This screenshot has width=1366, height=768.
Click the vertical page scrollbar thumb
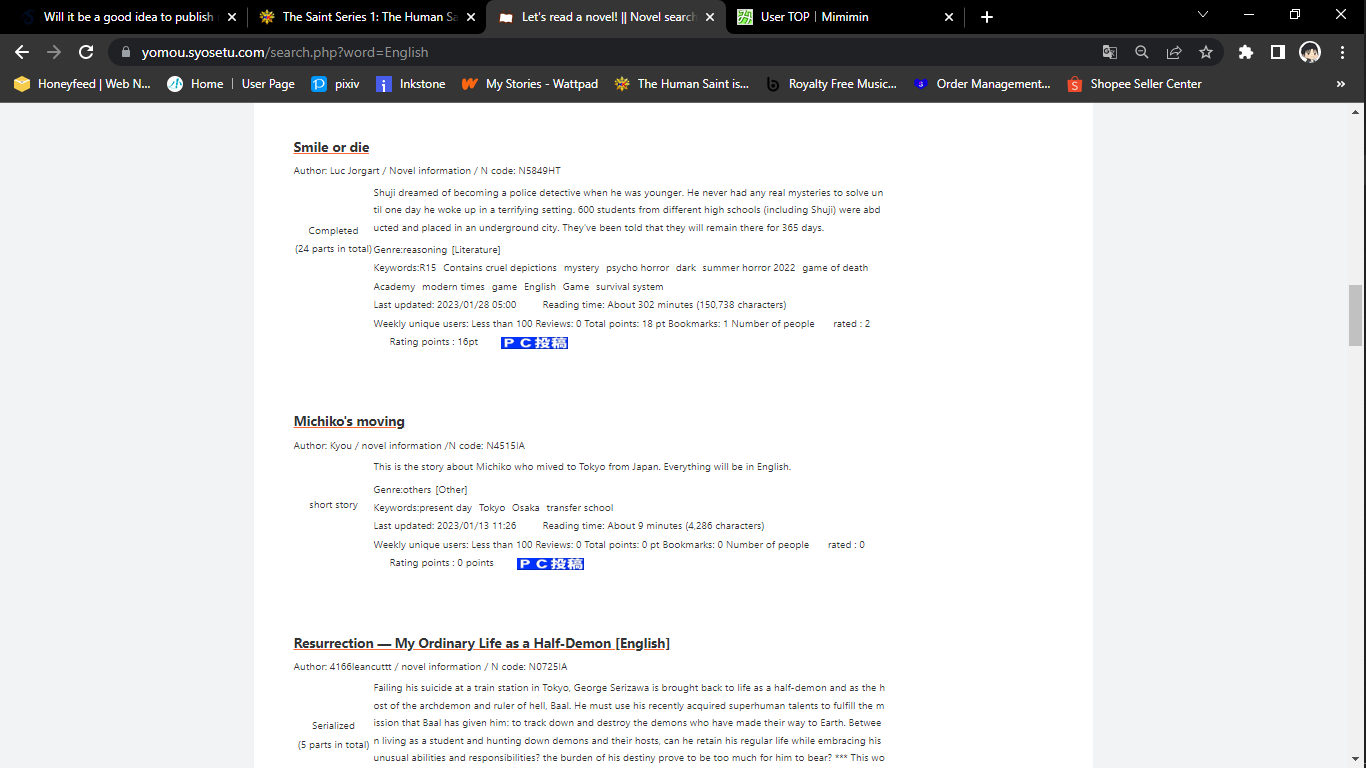(1356, 314)
